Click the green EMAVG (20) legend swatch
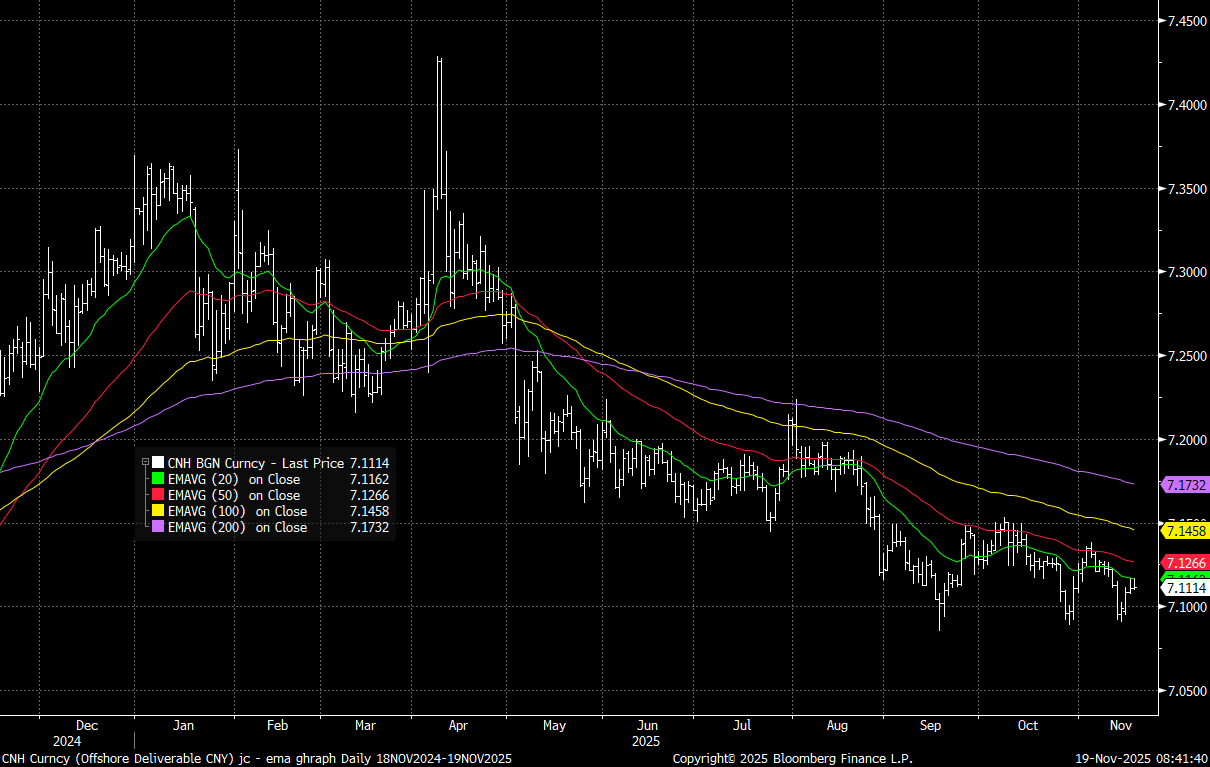 [x=157, y=479]
